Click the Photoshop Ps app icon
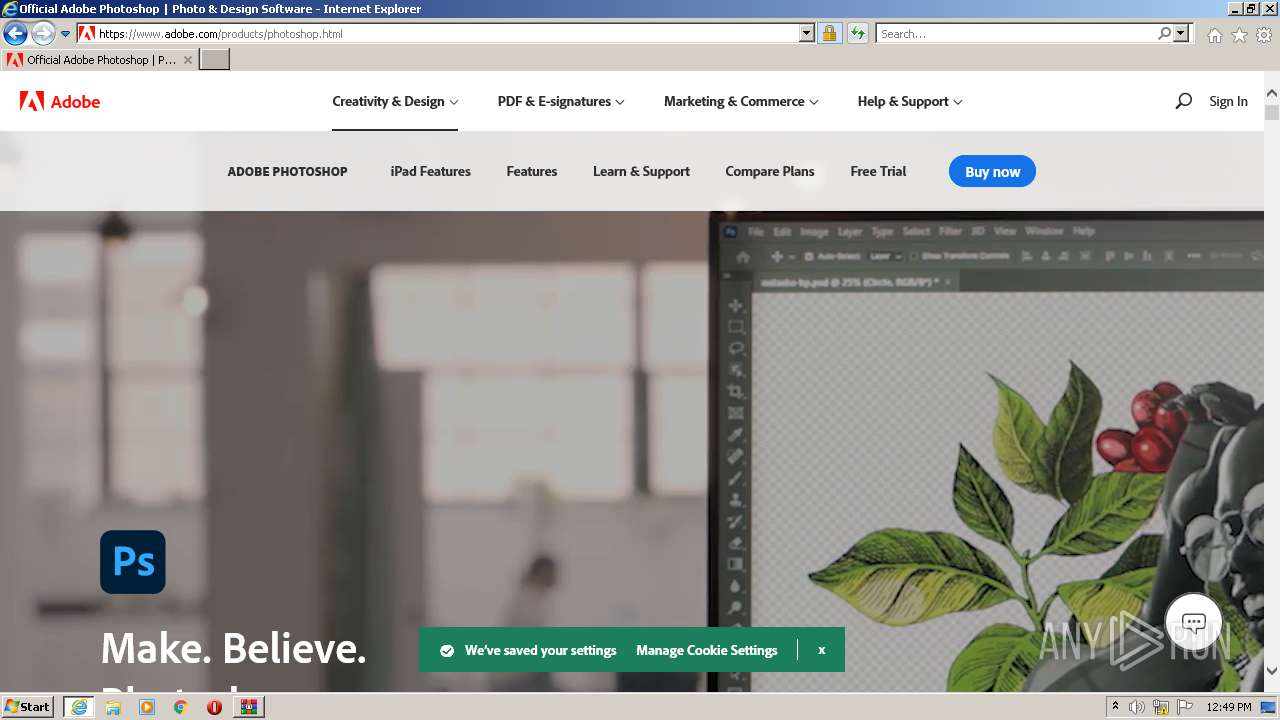The image size is (1280, 720). click(x=133, y=562)
